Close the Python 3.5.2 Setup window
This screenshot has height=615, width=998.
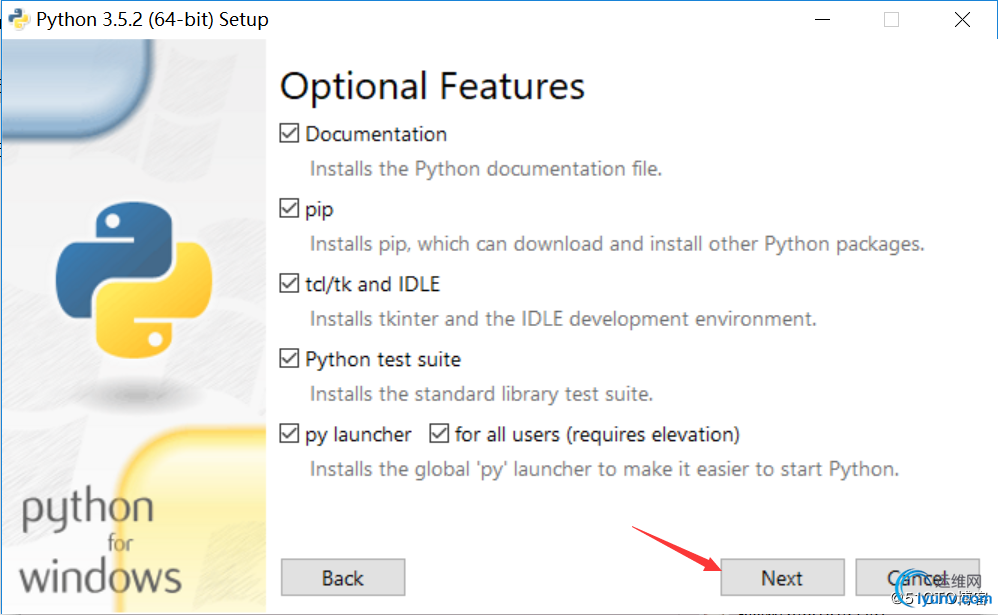[x=962, y=19]
